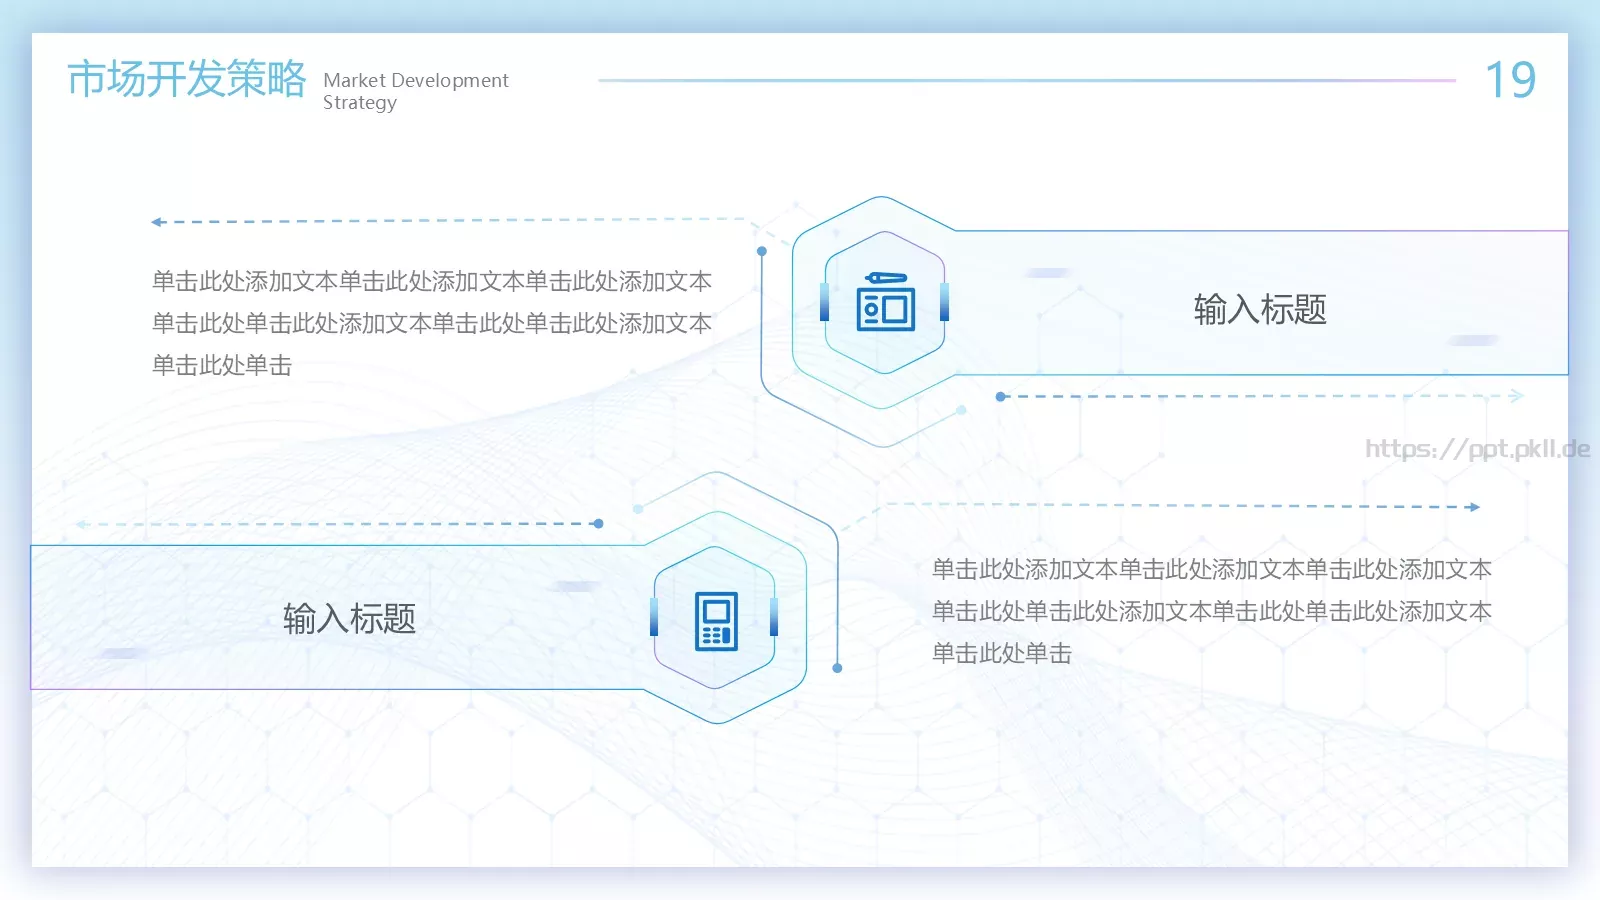Screen dimensions: 1600x900
Task: Click the lower right placeholder paragraph text
Action: point(1212,611)
